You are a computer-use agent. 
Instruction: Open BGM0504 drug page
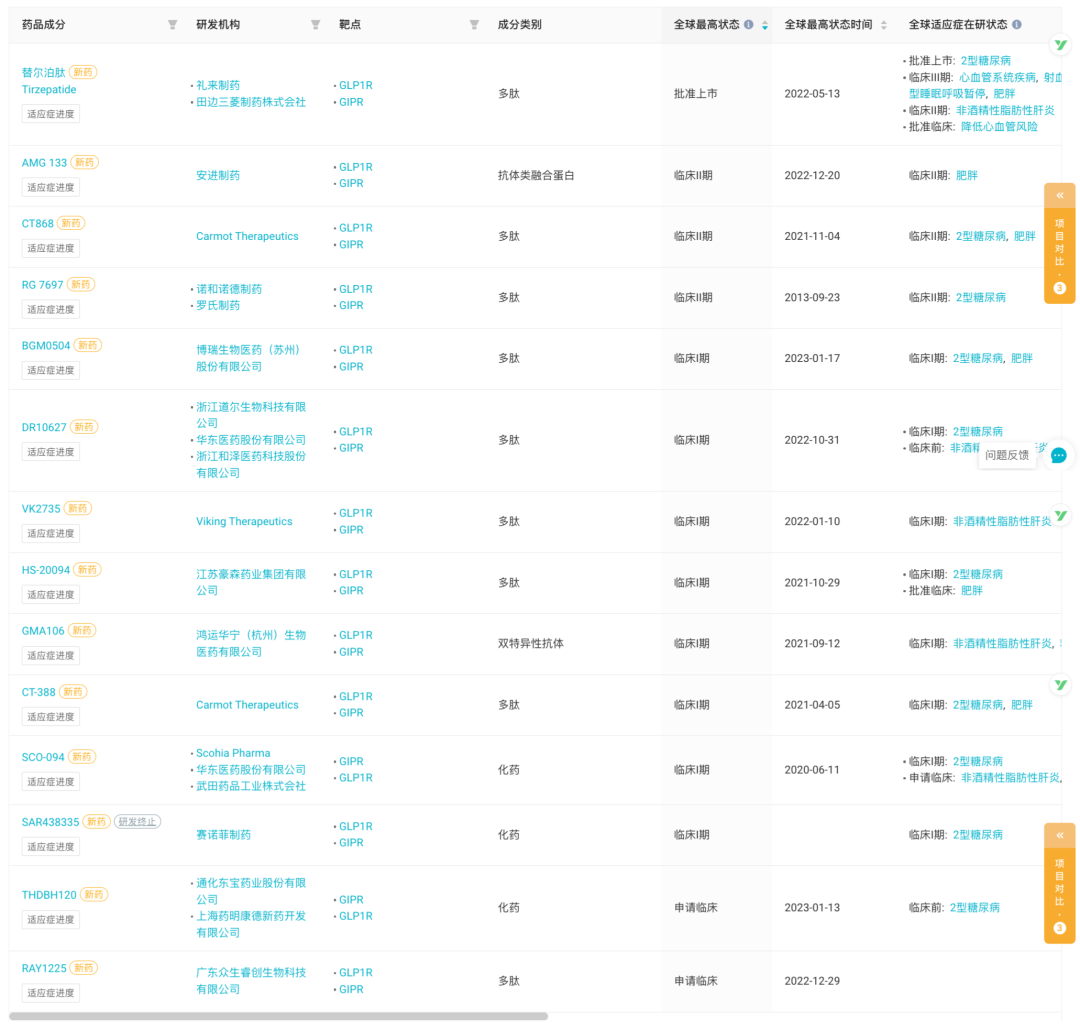[x=45, y=345]
